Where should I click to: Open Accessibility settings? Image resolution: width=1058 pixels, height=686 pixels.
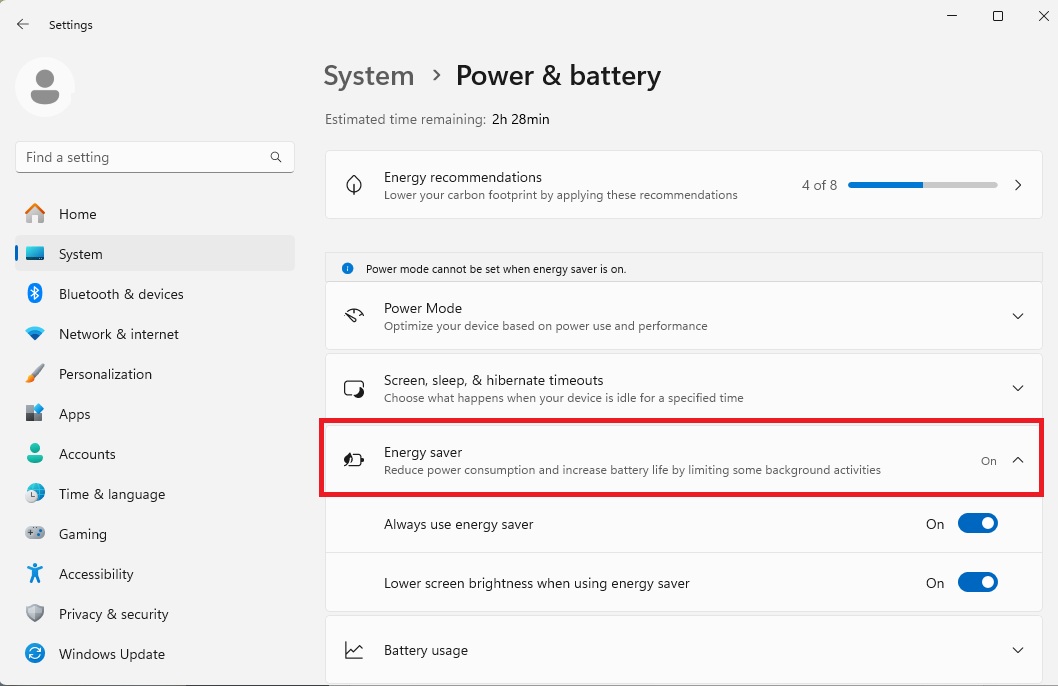pos(155,574)
